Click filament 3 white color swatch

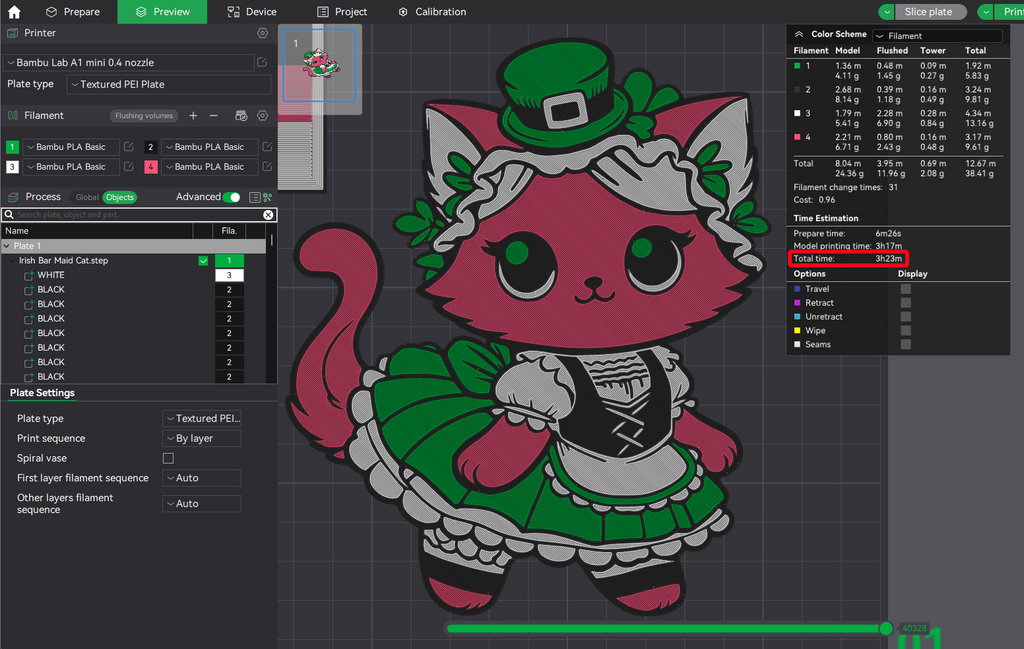pos(12,166)
